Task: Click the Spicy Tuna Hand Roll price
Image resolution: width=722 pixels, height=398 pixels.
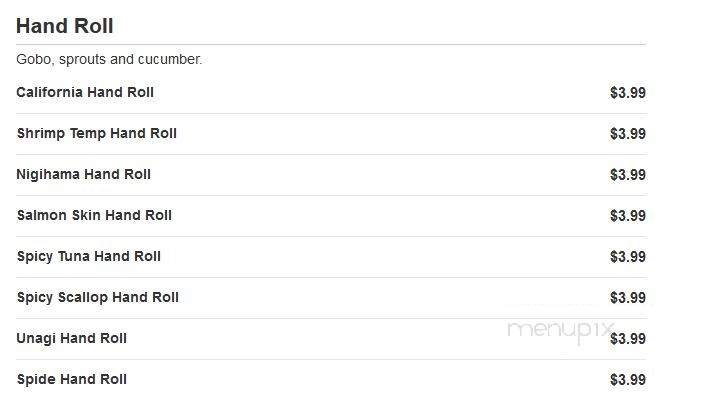Action: 628,257
